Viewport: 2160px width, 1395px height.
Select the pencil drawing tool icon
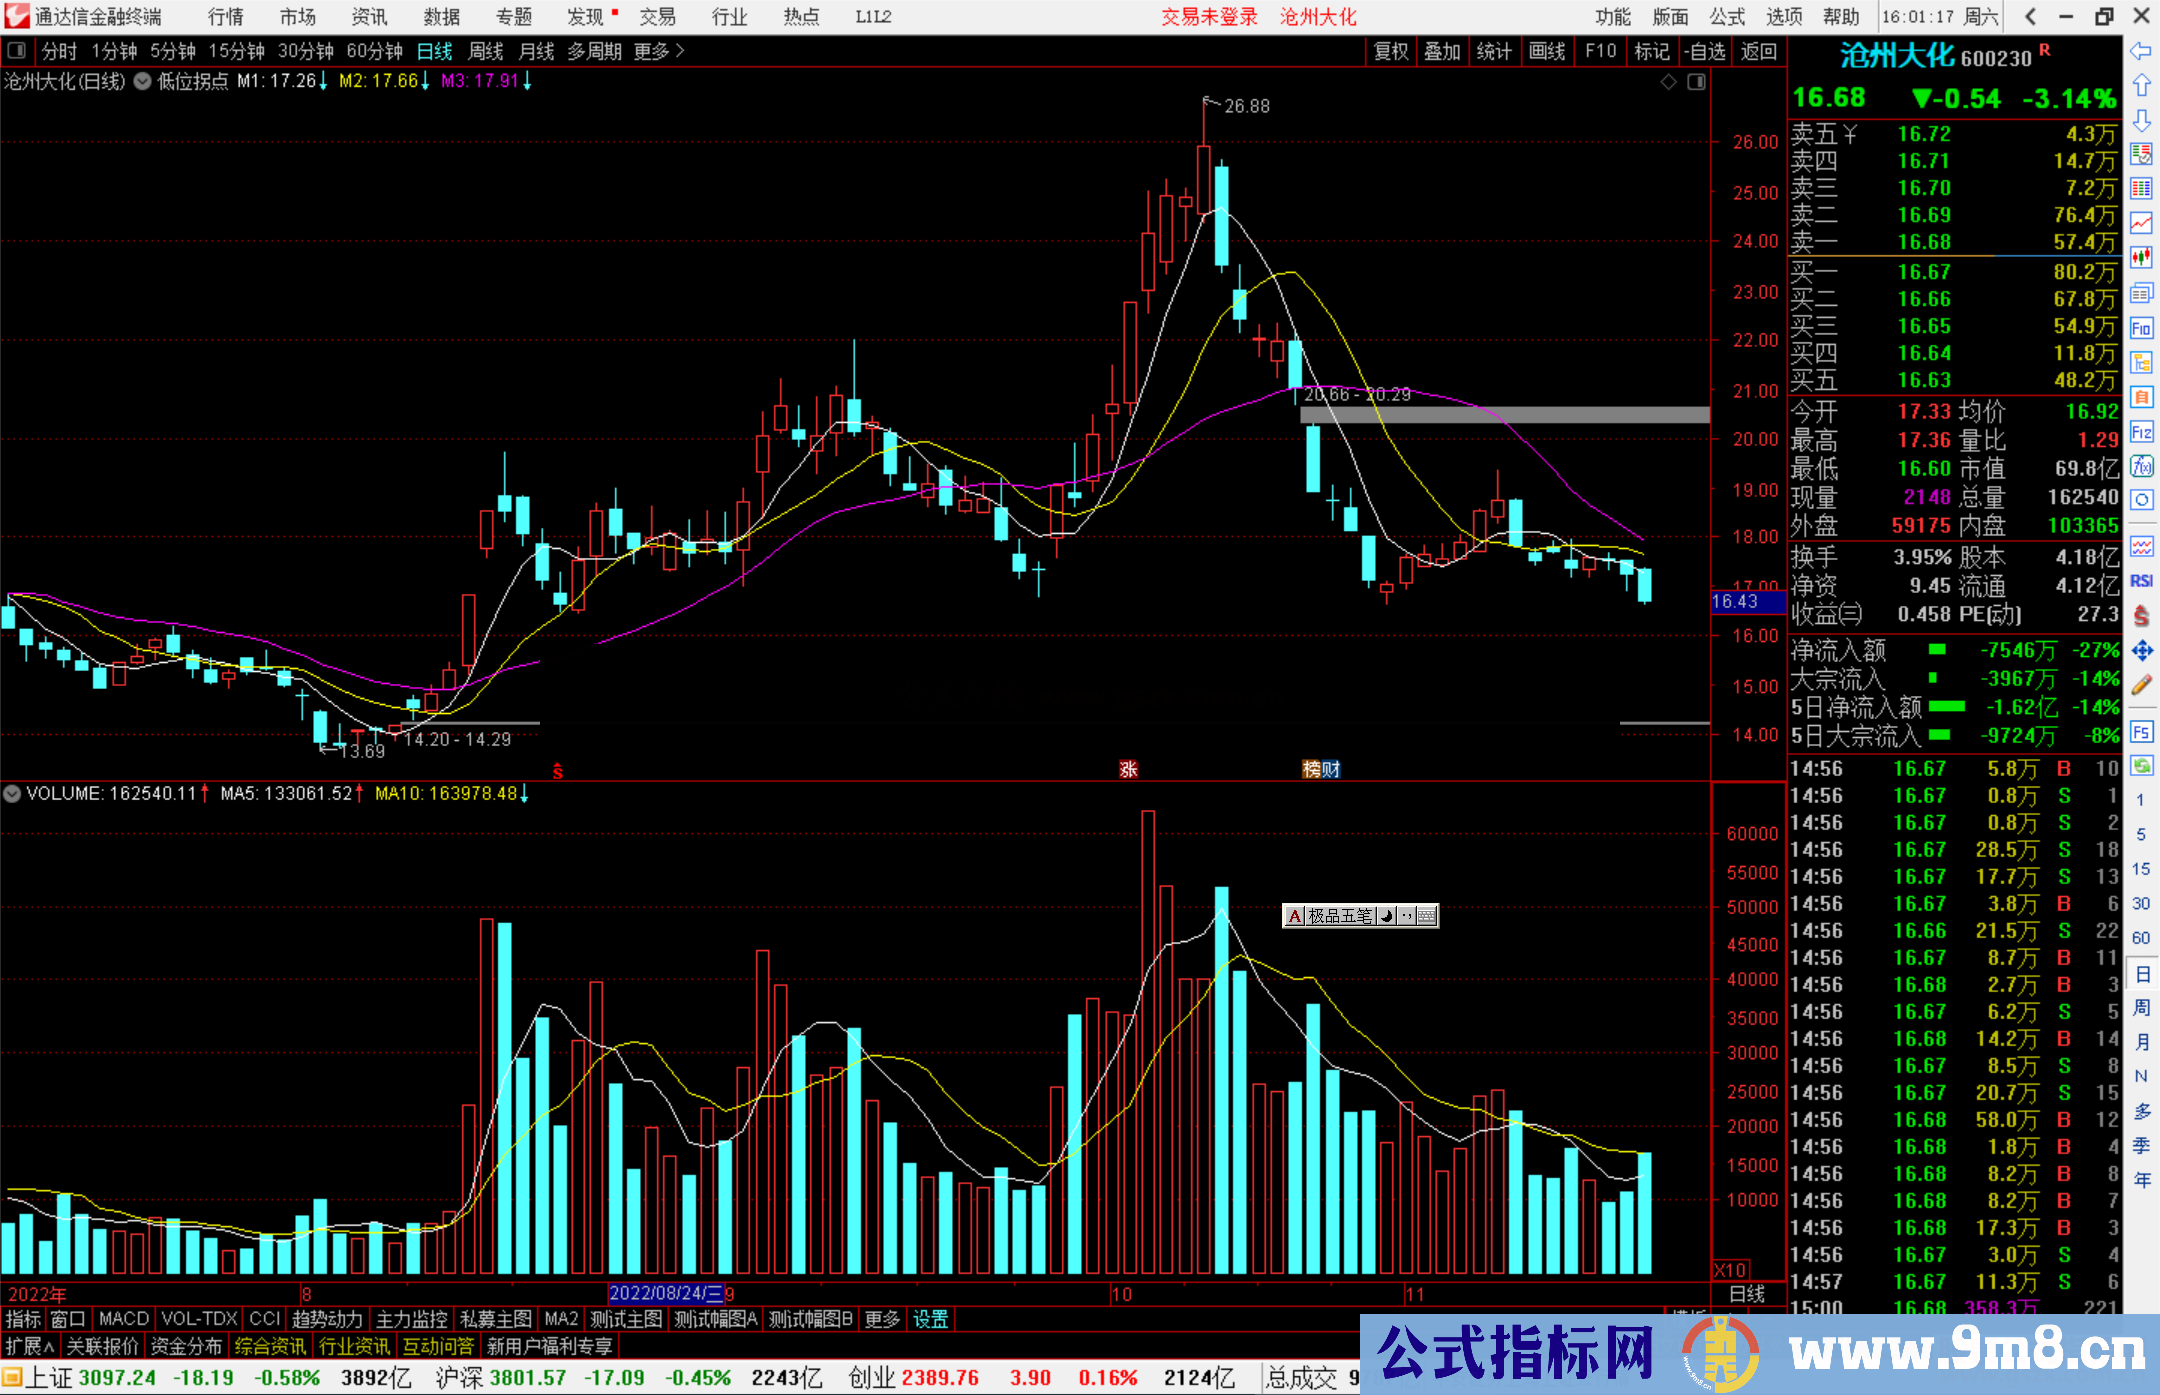[2141, 685]
